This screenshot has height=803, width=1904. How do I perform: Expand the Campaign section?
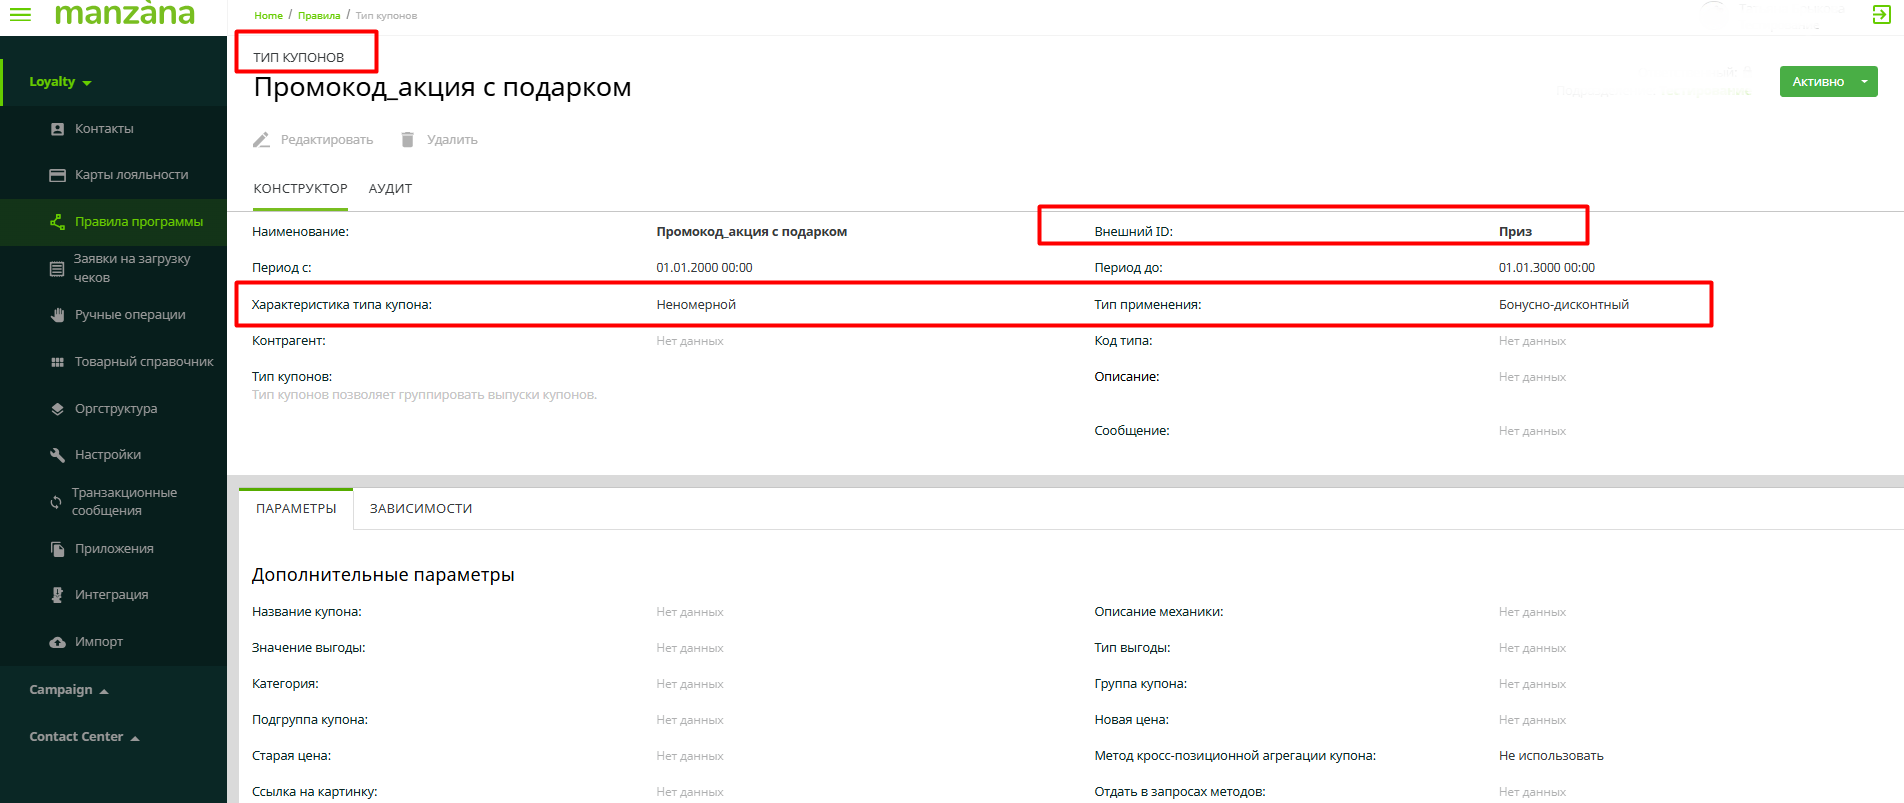point(68,690)
